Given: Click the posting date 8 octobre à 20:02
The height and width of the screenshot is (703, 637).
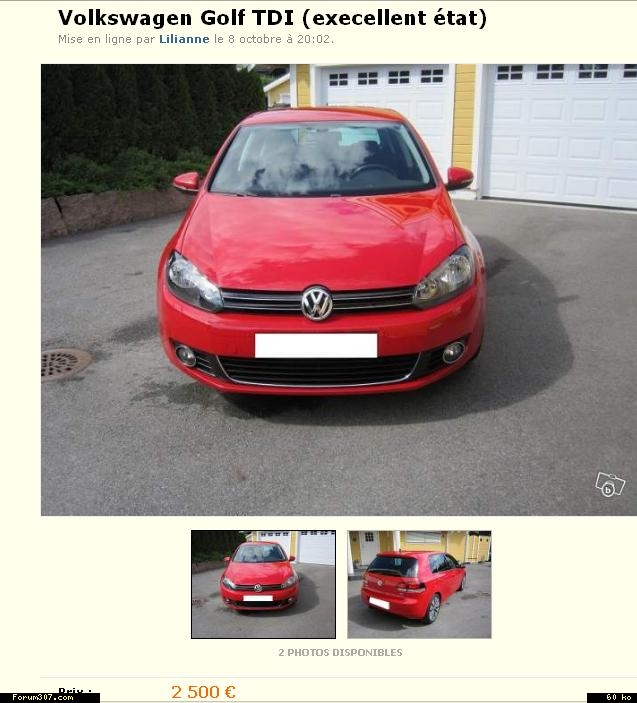Looking at the screenshot, I should click(x=279, y=39).
